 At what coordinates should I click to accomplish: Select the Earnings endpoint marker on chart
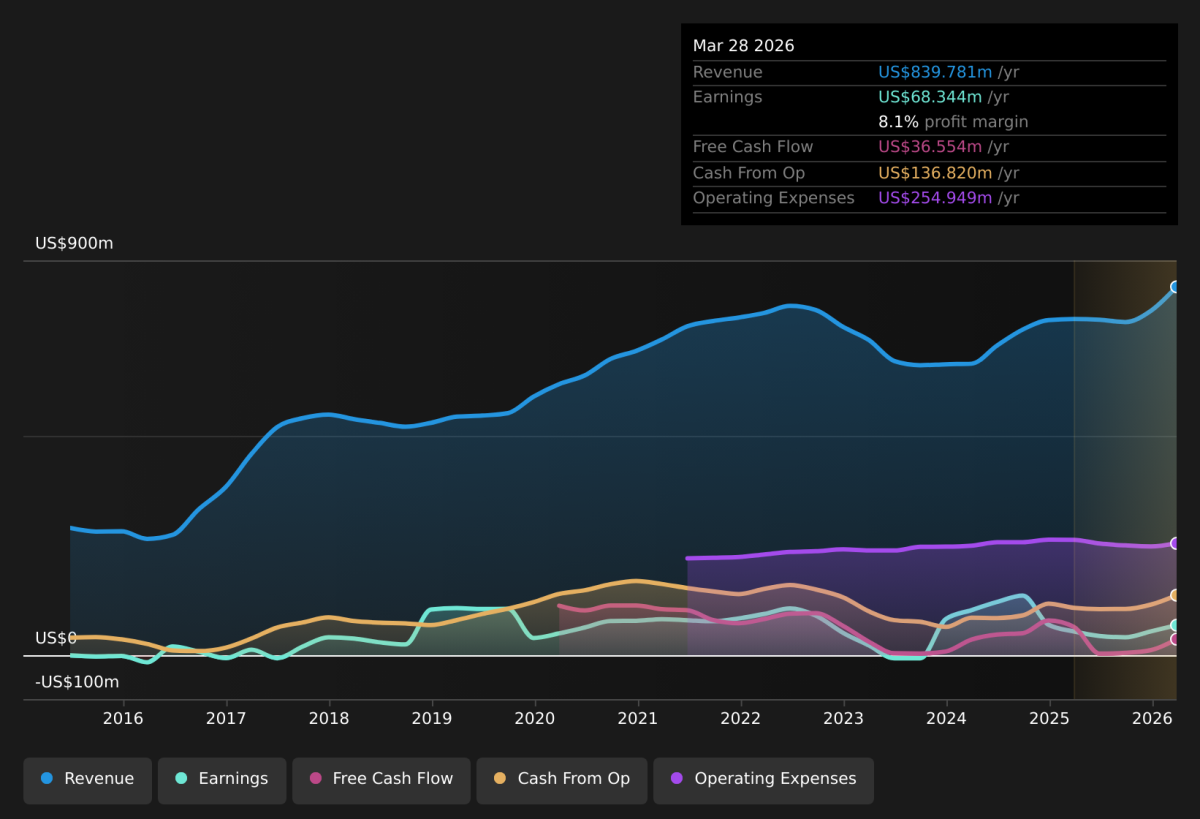point(1176,625)
